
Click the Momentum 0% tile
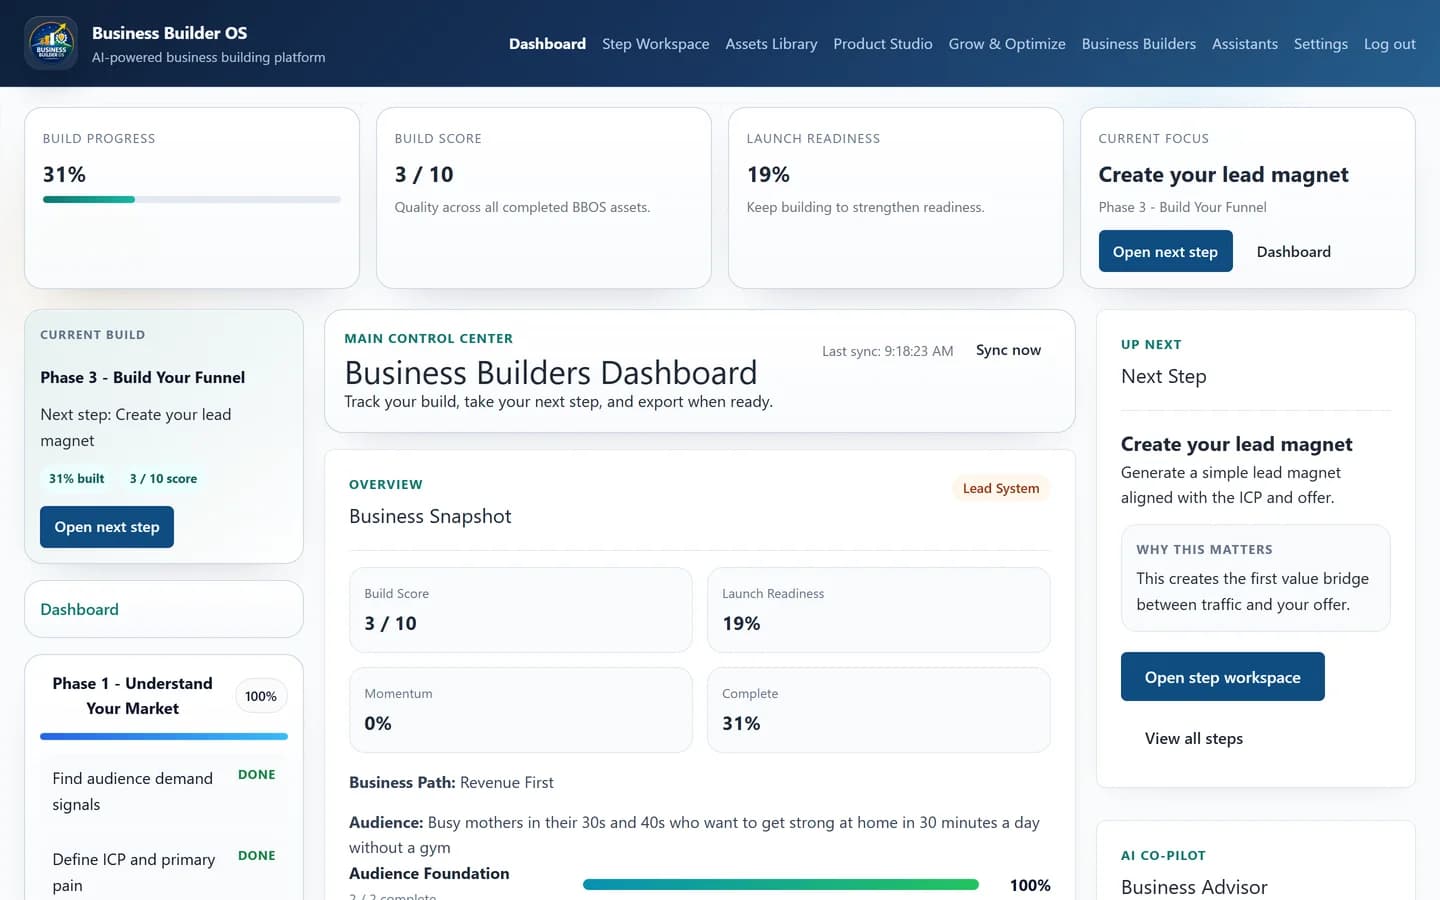520,710
